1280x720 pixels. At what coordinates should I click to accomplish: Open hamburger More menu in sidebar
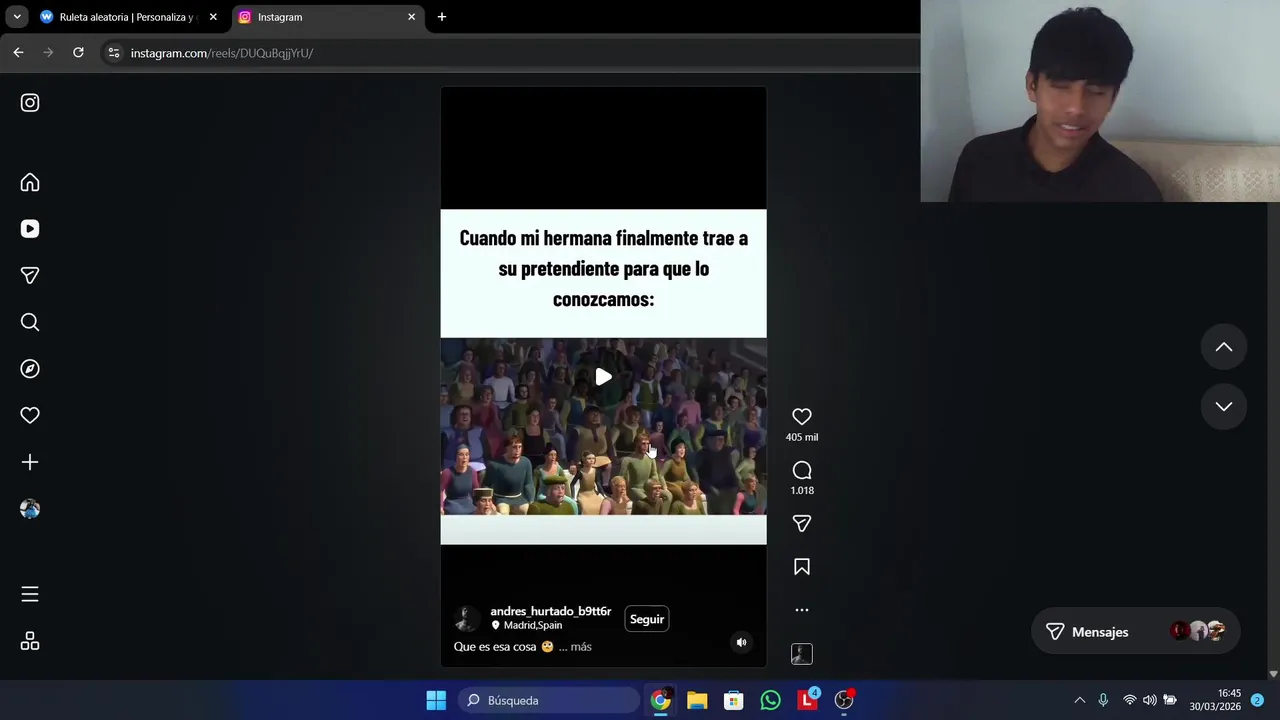coord(30,594)
